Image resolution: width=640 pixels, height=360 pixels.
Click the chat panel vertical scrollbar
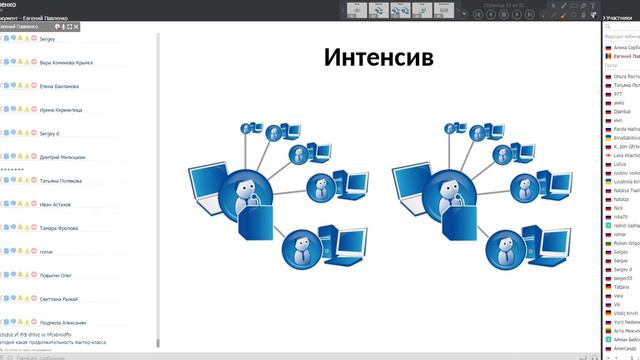tap(158, 190)
